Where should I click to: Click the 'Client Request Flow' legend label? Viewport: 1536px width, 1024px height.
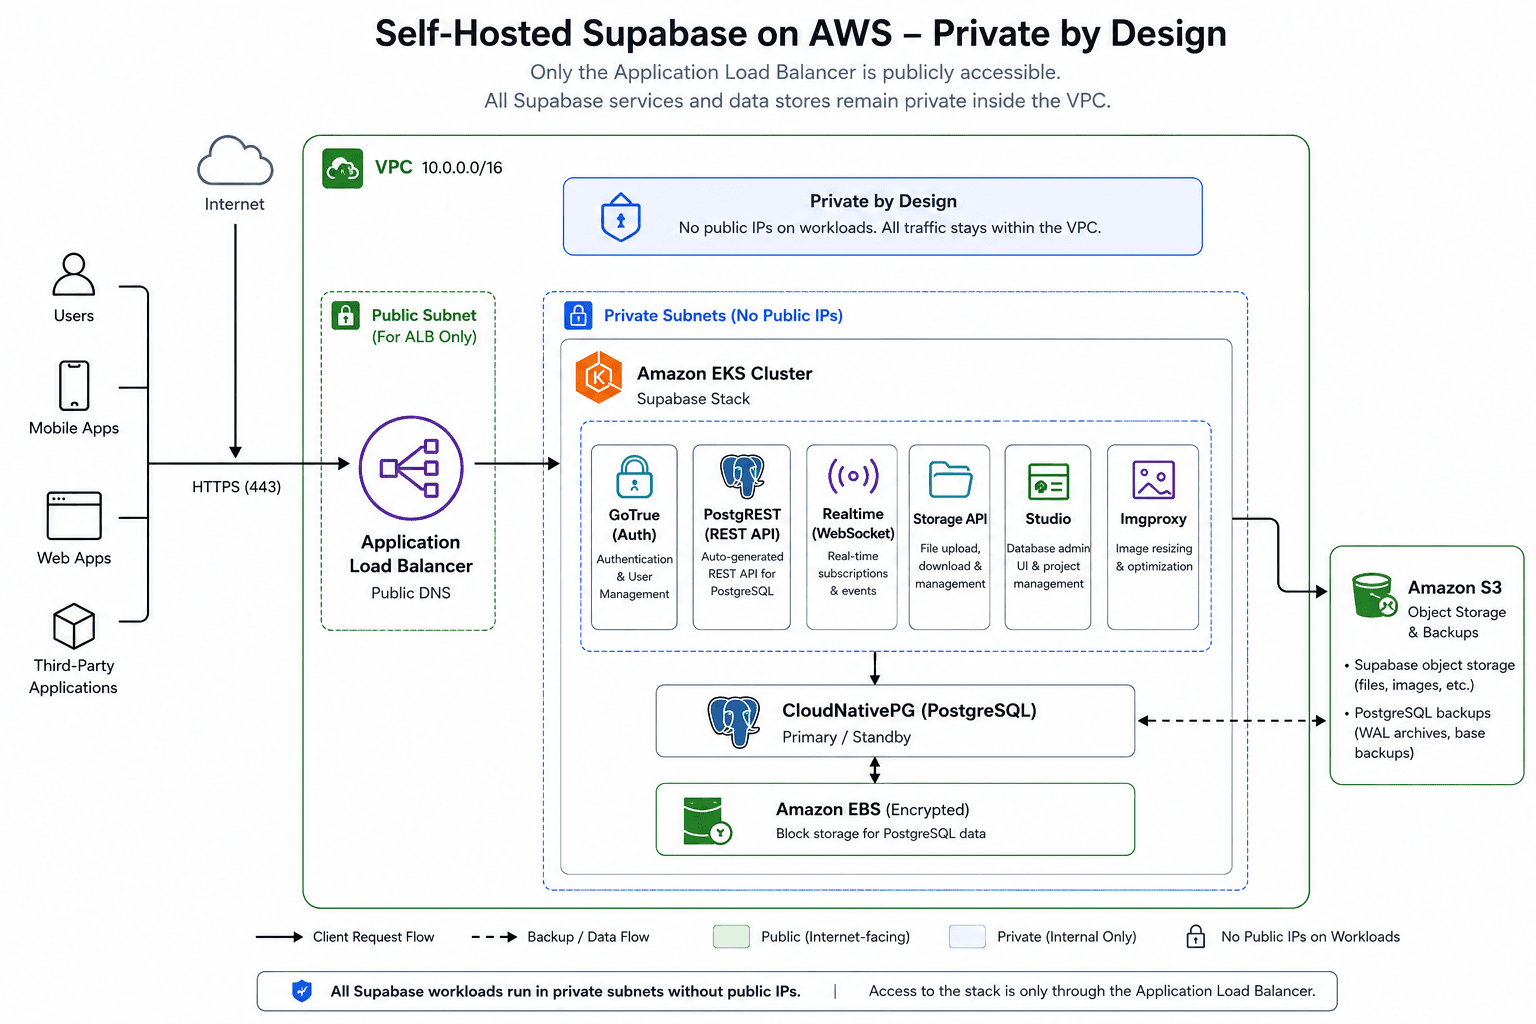373,937
